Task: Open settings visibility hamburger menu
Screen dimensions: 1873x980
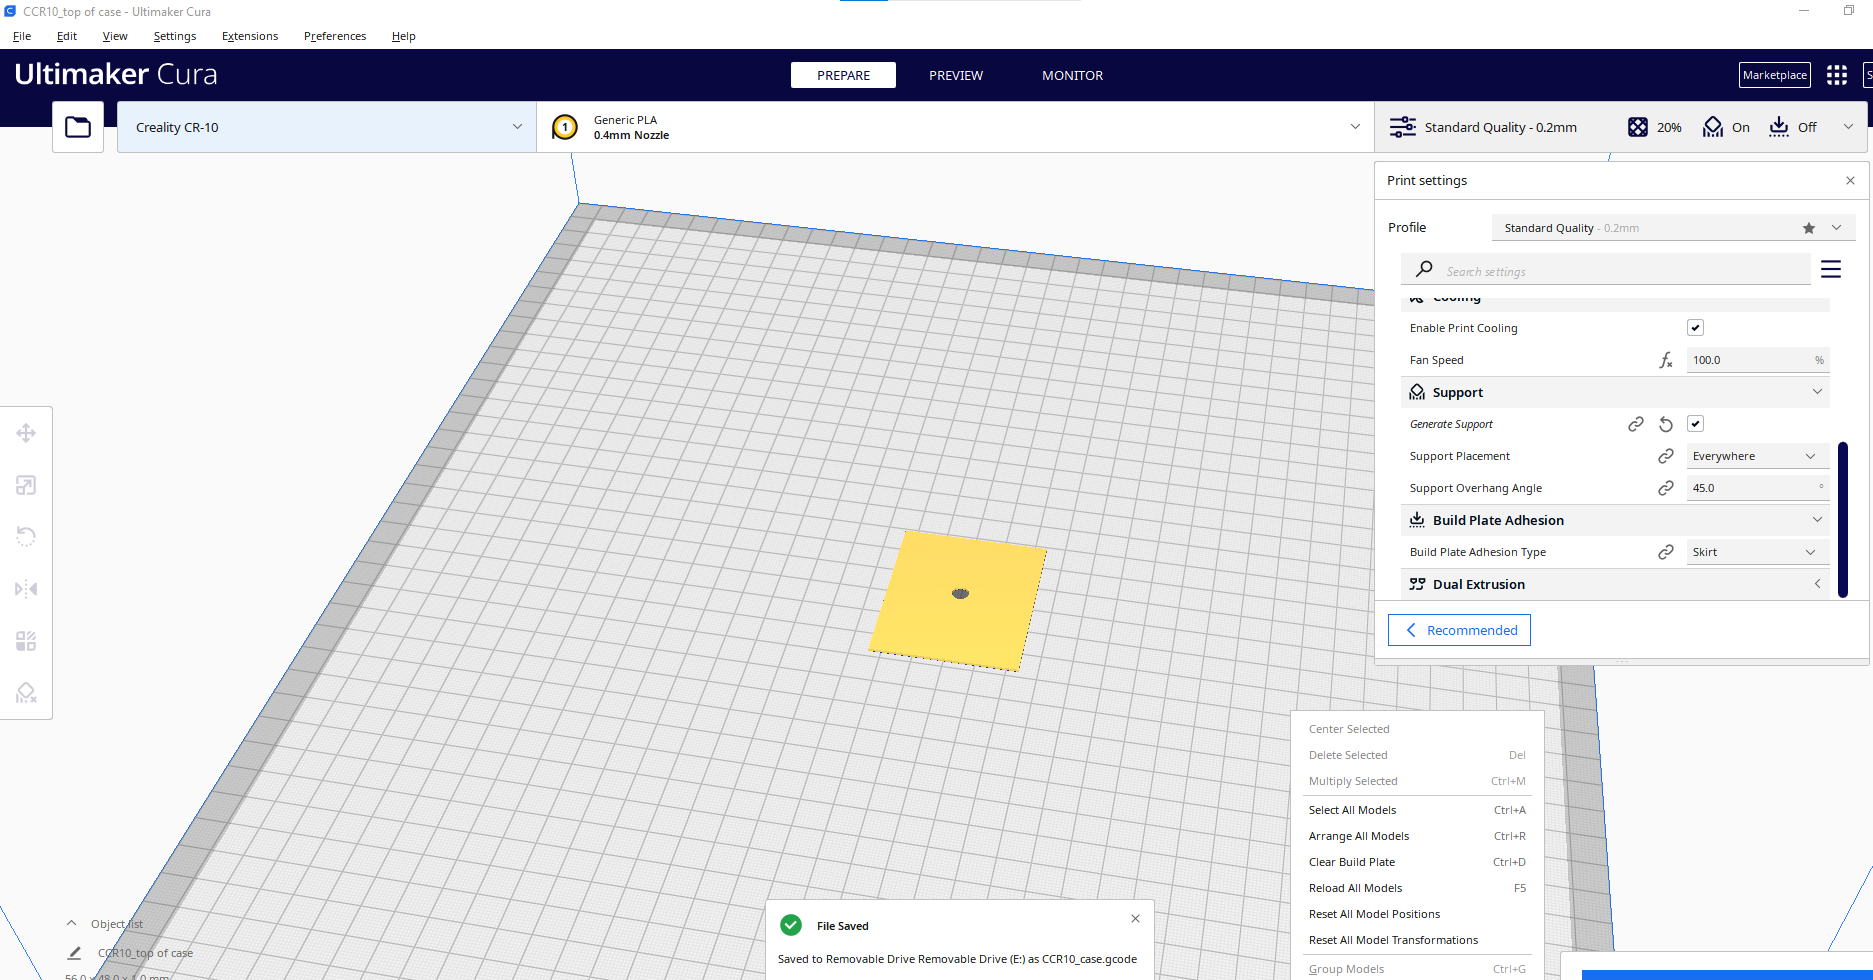Action: 1831,269
